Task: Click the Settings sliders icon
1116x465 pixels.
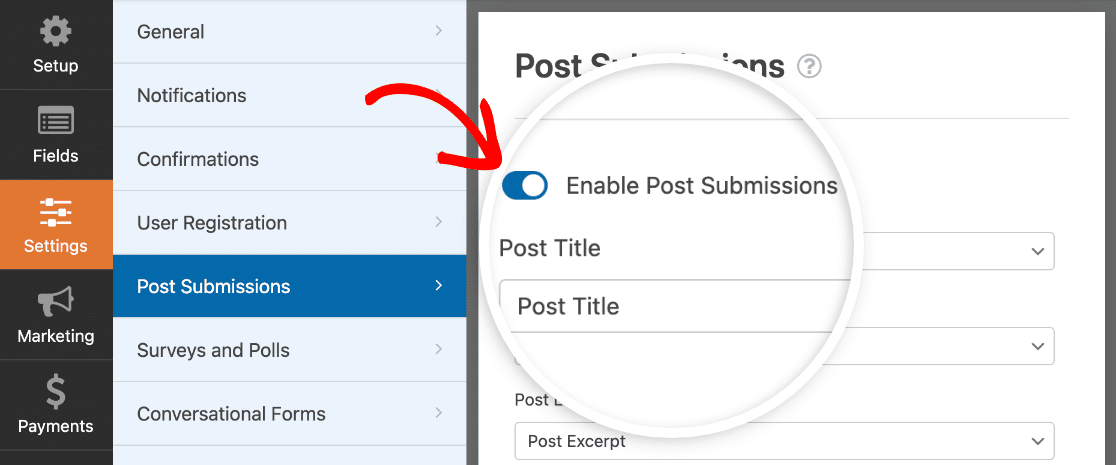Action: coord(55,212)
